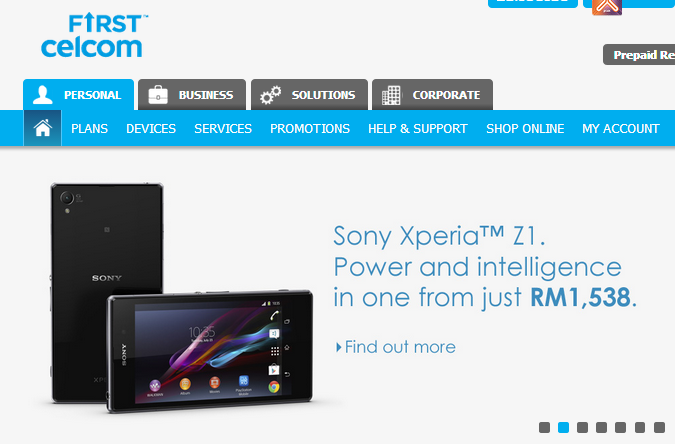Open the Plans menu

point(90,128)
